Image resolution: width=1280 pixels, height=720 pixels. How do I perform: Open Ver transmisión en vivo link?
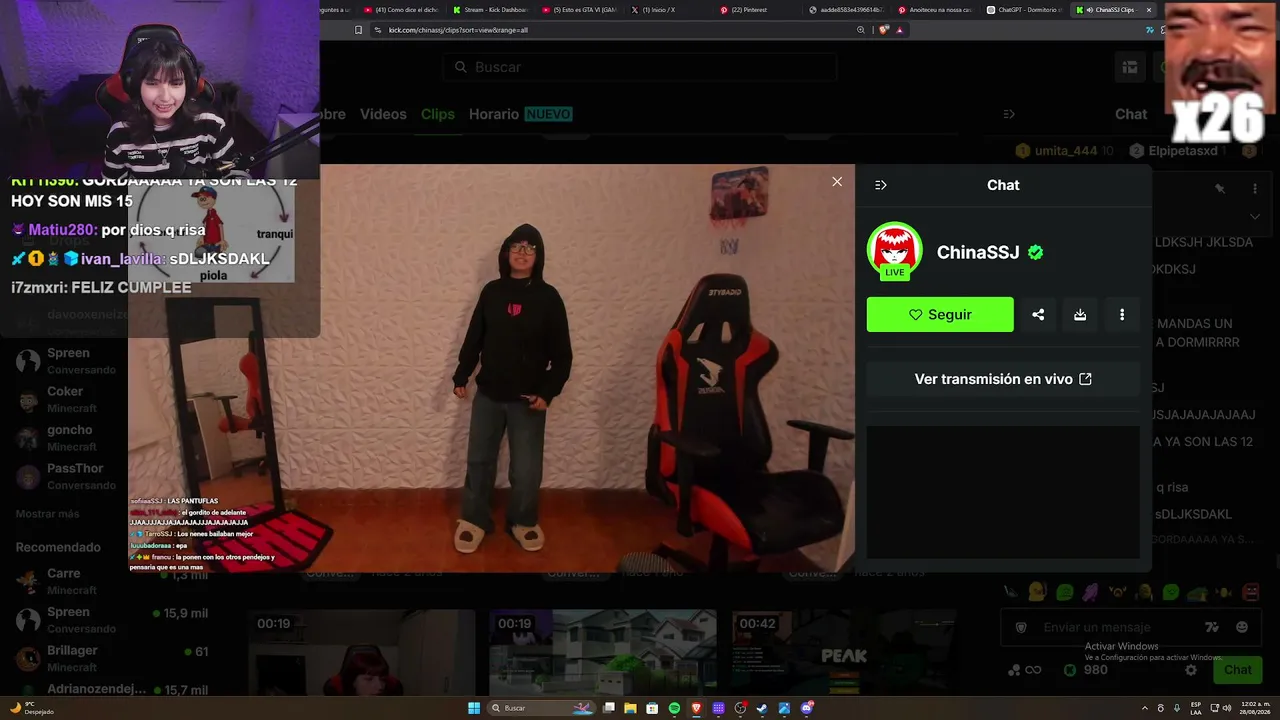tap(1003, 379)
